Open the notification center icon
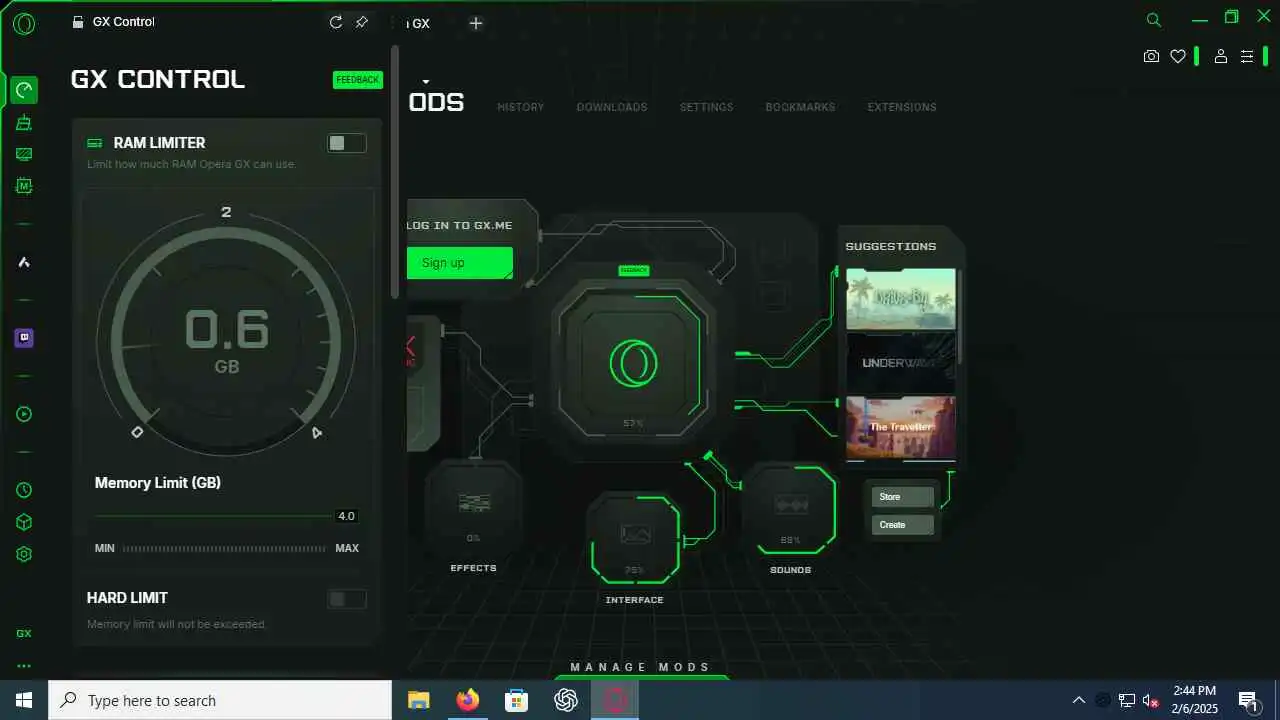The width and height of the screenshot is (1280, 720). click(x=1248, y=700)
